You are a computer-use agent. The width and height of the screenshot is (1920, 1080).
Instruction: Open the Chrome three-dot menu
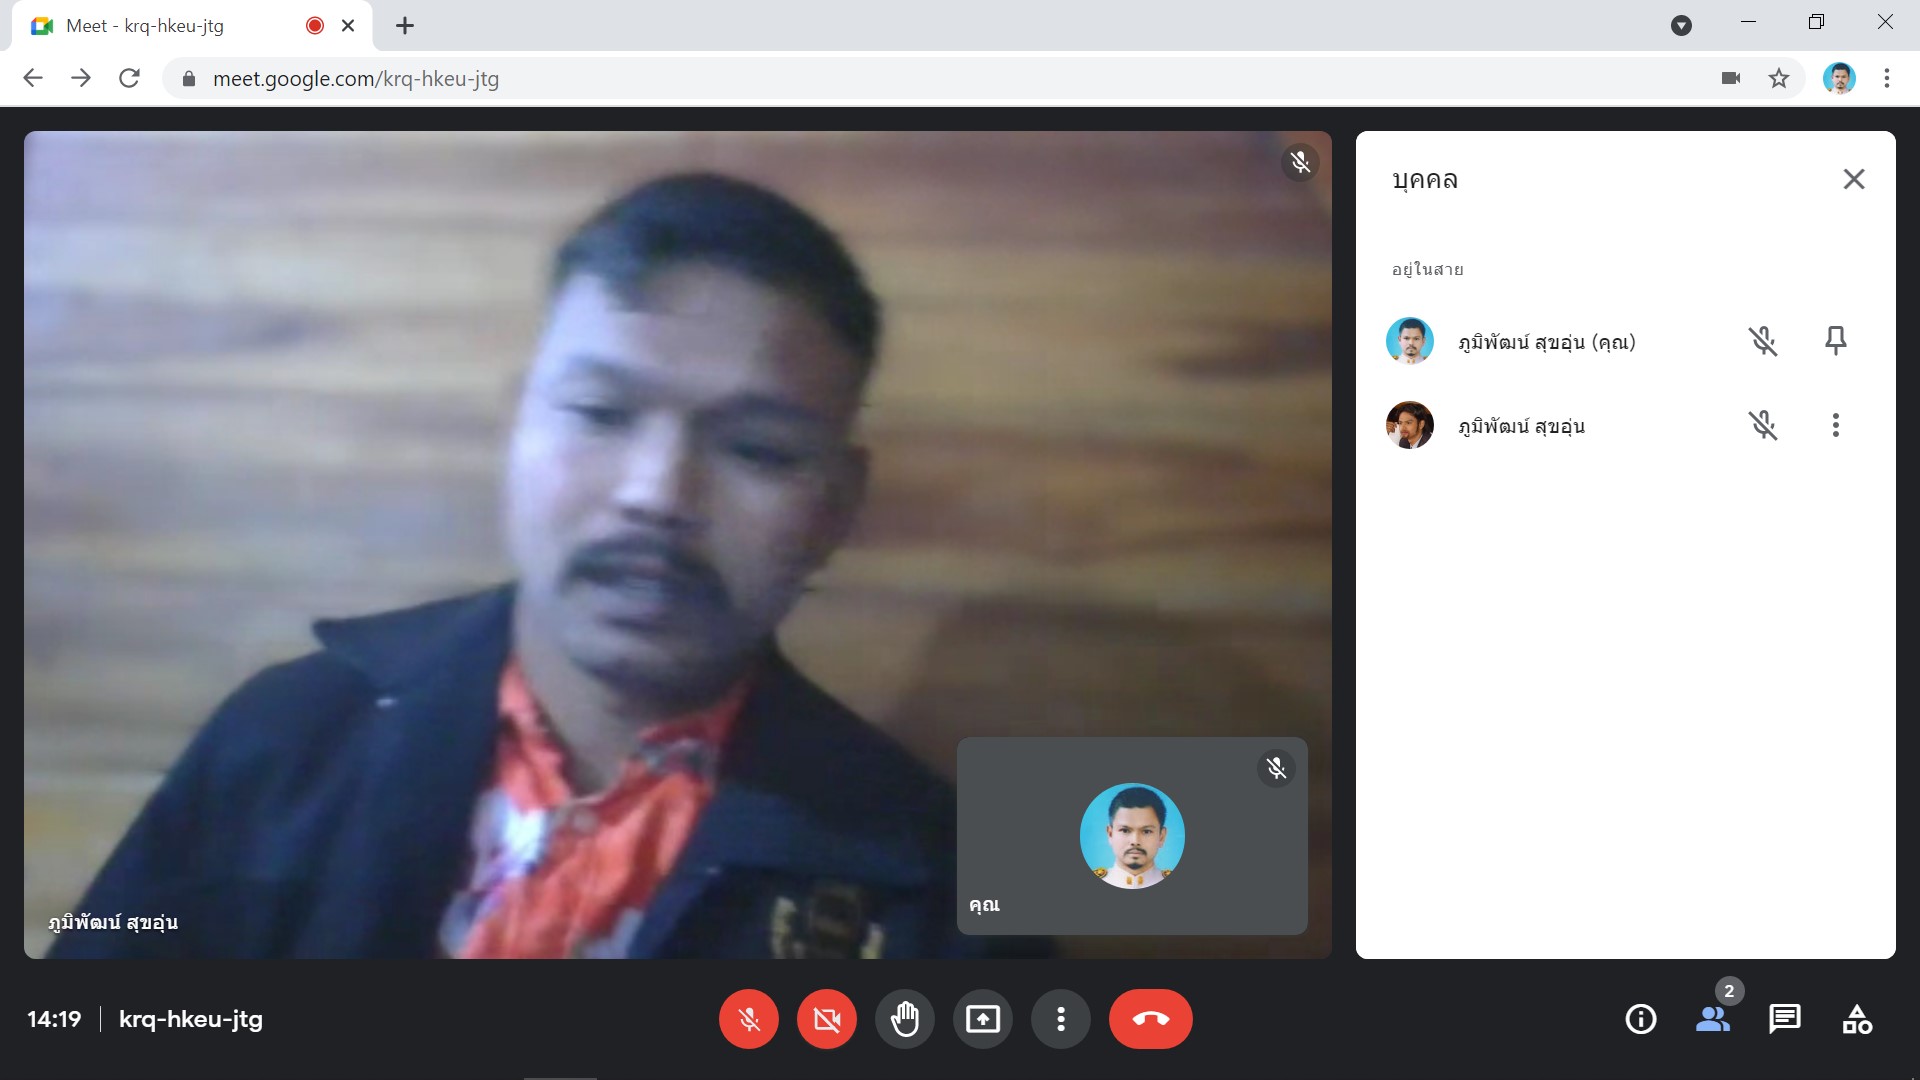coord(1886,78)
